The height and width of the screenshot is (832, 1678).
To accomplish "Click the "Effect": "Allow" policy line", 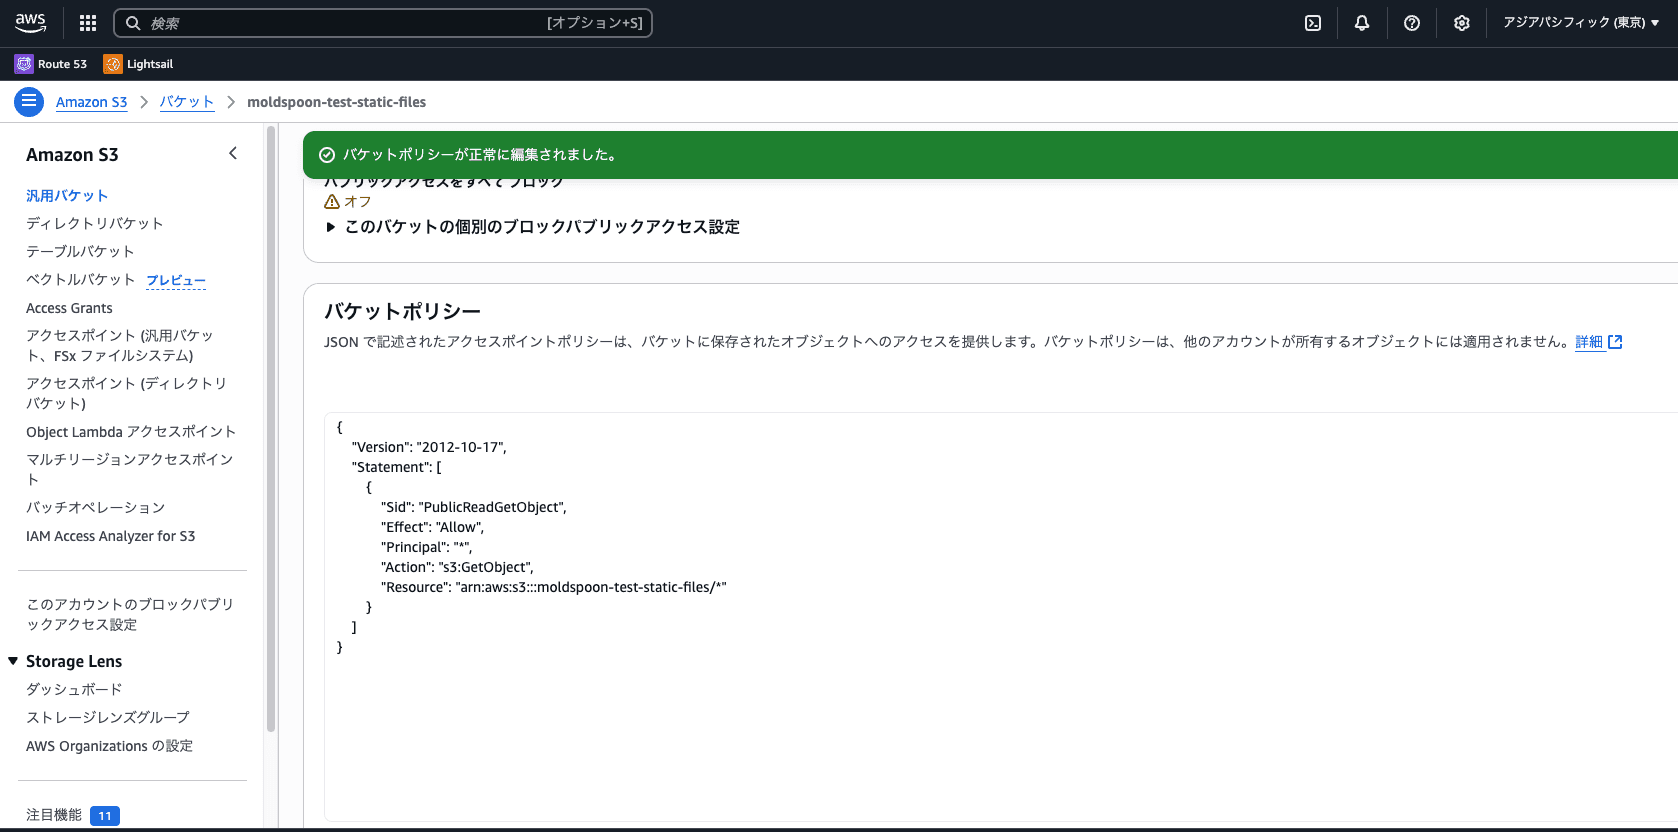I will coord(433,527).
